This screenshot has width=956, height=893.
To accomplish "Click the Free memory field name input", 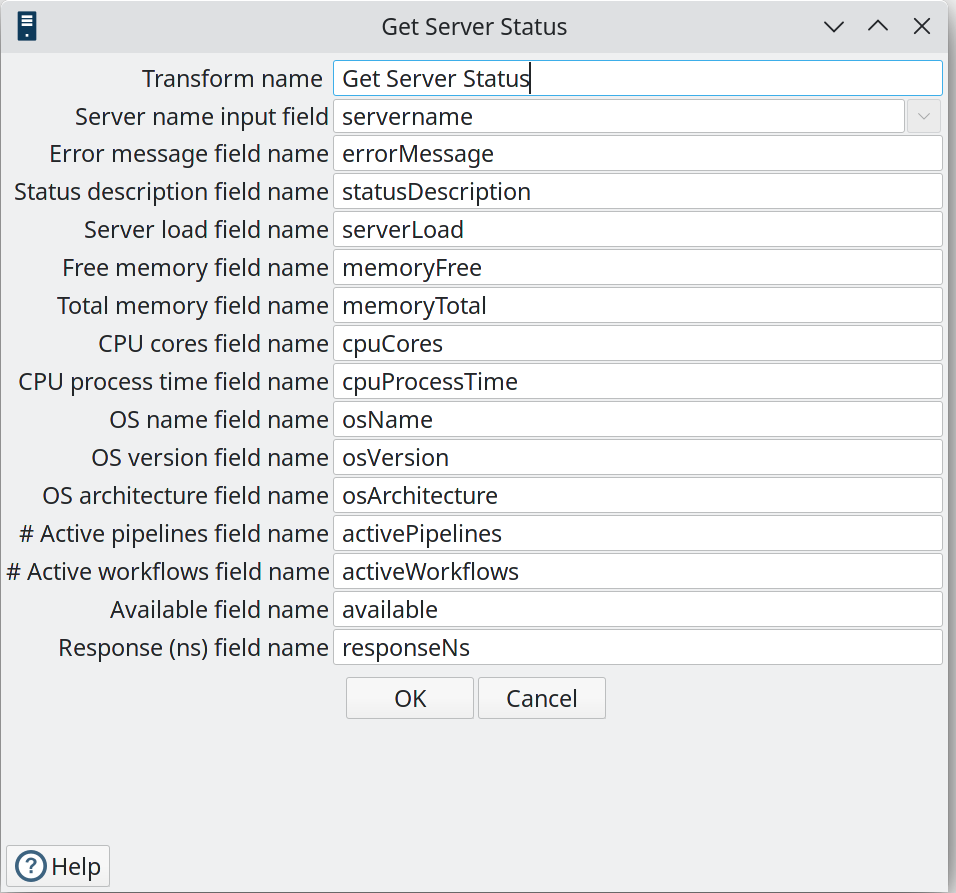I will point(637,268).
